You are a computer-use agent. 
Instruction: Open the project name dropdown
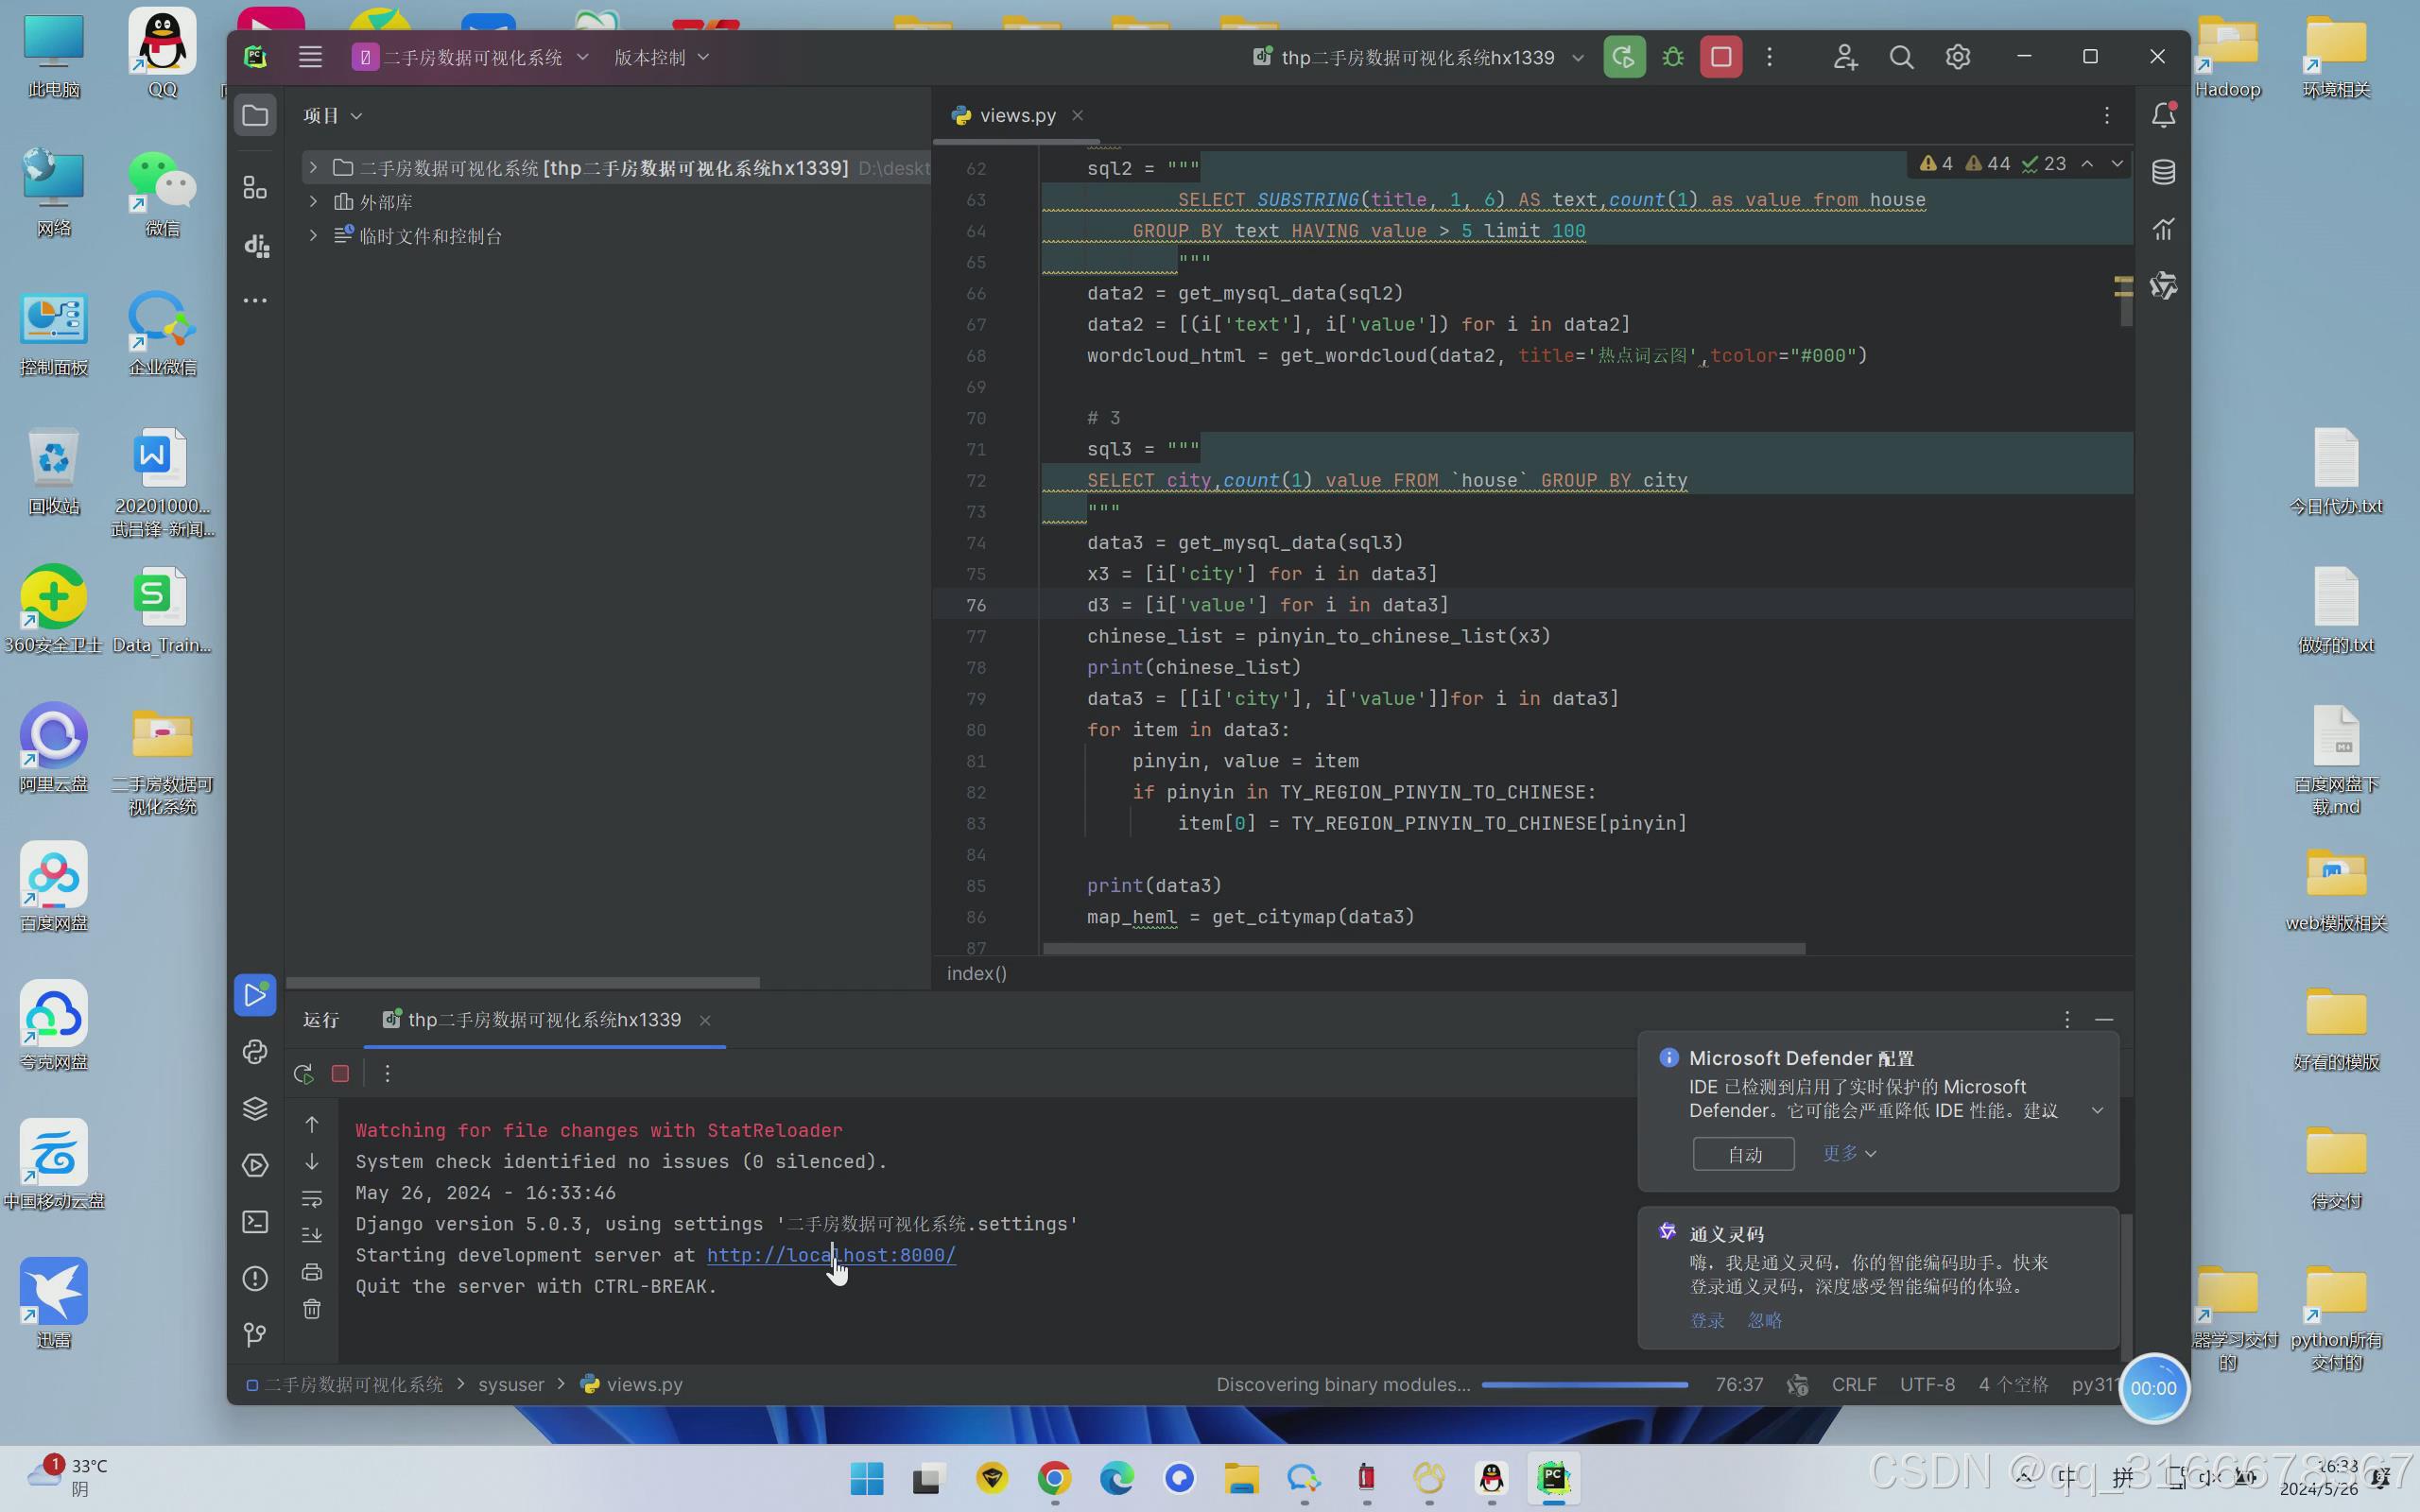pos(471,57)
